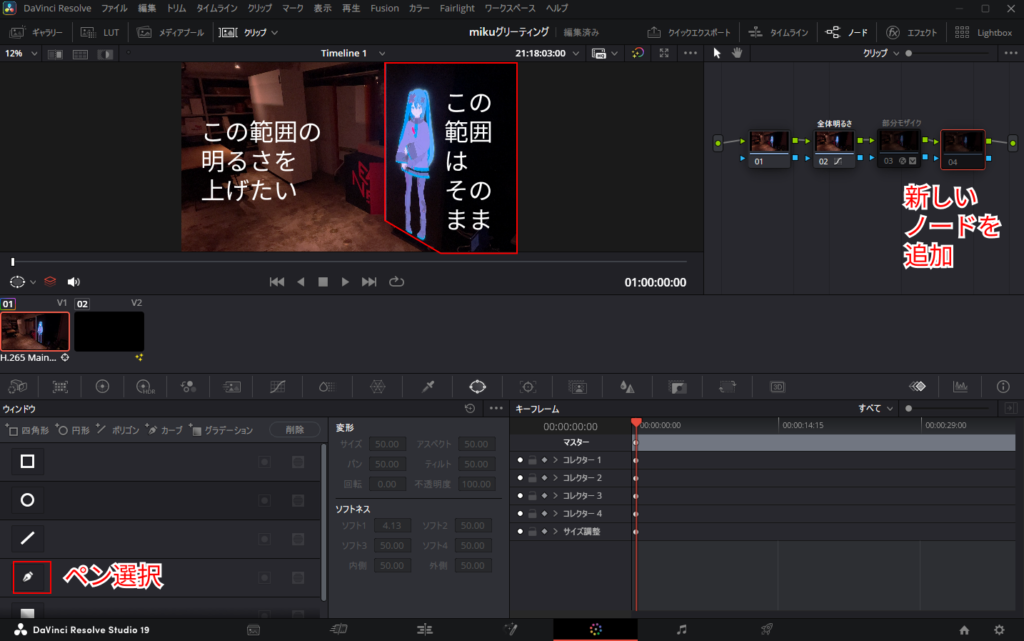Open the Color Wheels palette
This screenshot has width=1024, height=641.
click(x=103, y=387)
